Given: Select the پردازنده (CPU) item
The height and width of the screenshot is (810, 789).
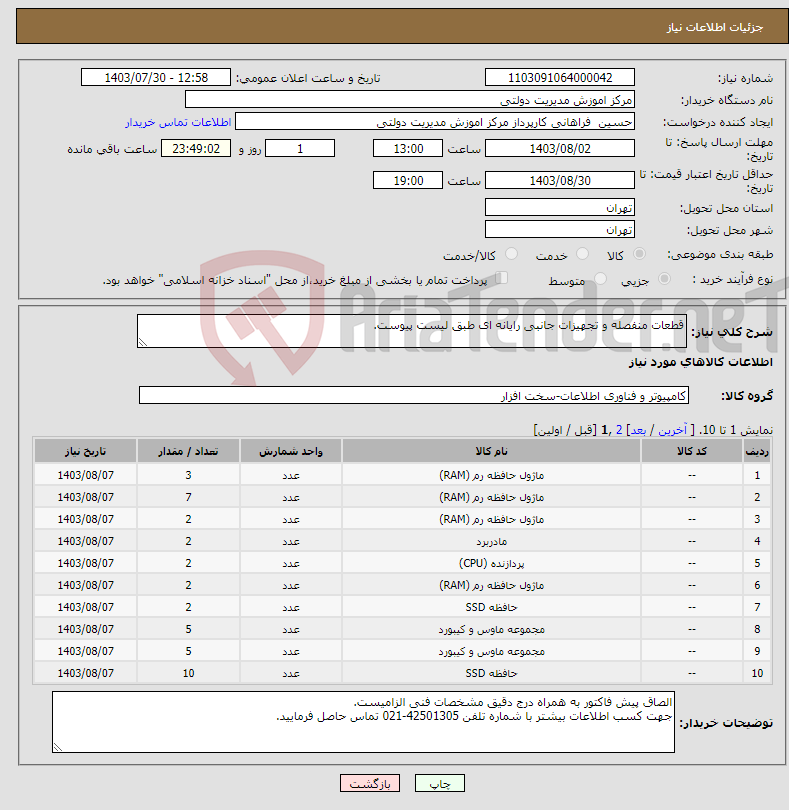Looking at the screenshot, I should pyautogui.click(x=491, y=564).
